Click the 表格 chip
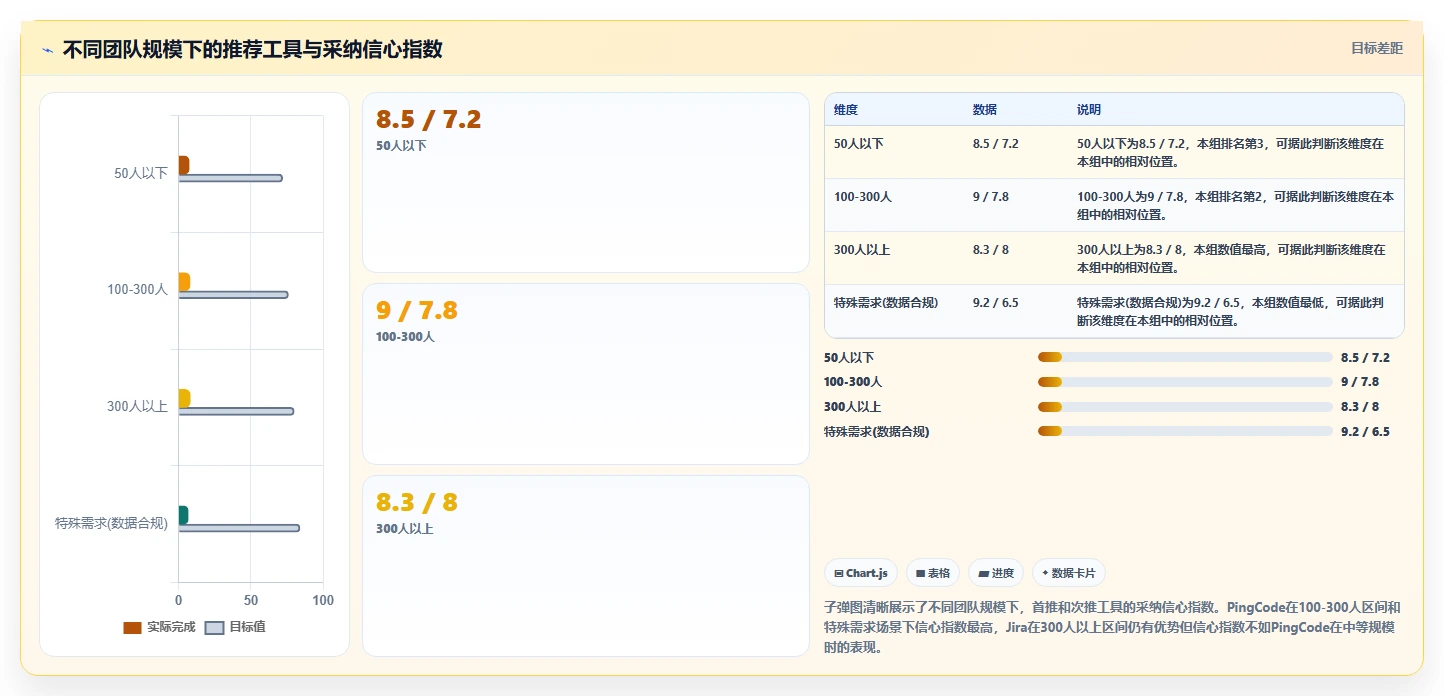Screen dimensions: 1444x696 click(933, 573)
